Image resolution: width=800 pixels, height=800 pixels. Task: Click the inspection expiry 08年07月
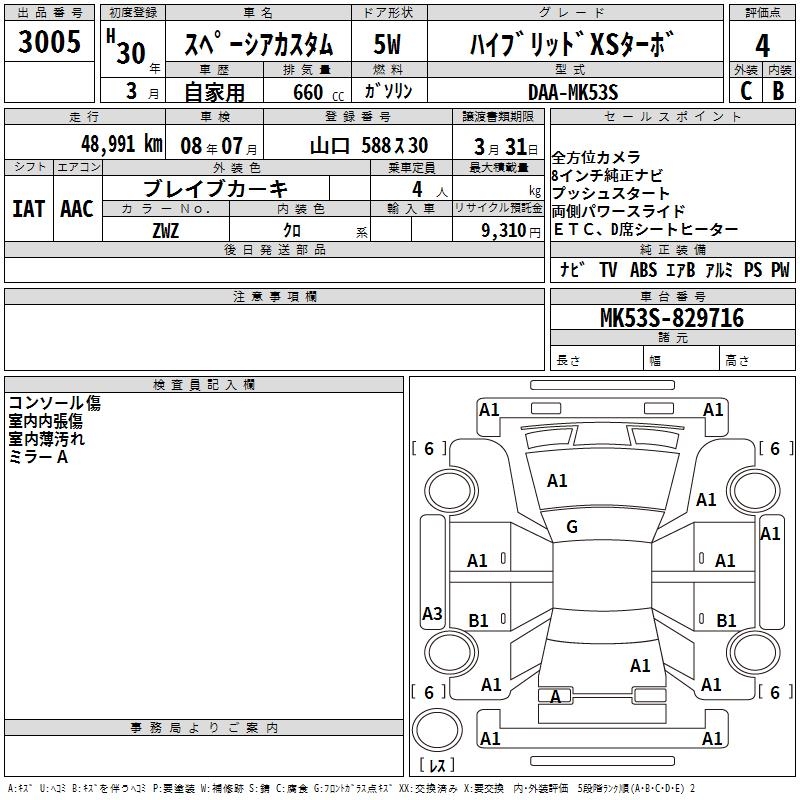(x=218, y=146)
